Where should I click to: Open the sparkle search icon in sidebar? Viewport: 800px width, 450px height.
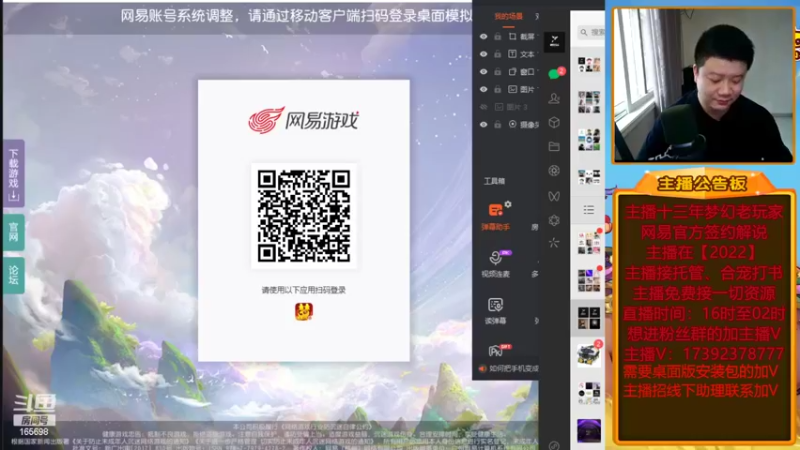(x=554, y=243)
